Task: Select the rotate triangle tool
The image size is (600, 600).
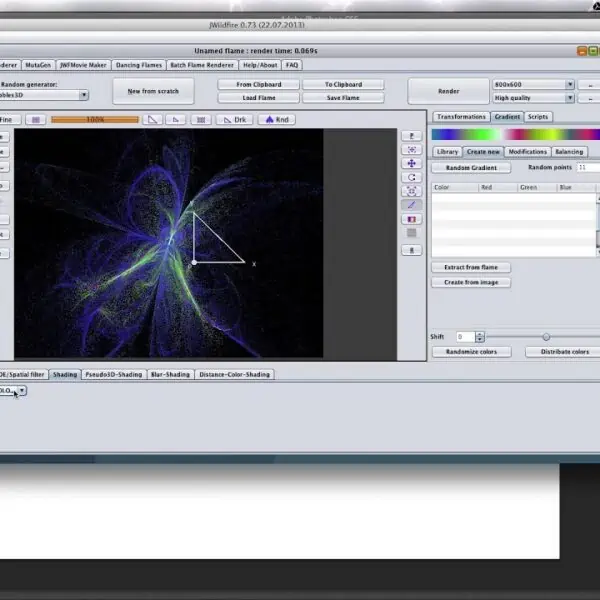Action: point(412,177)
